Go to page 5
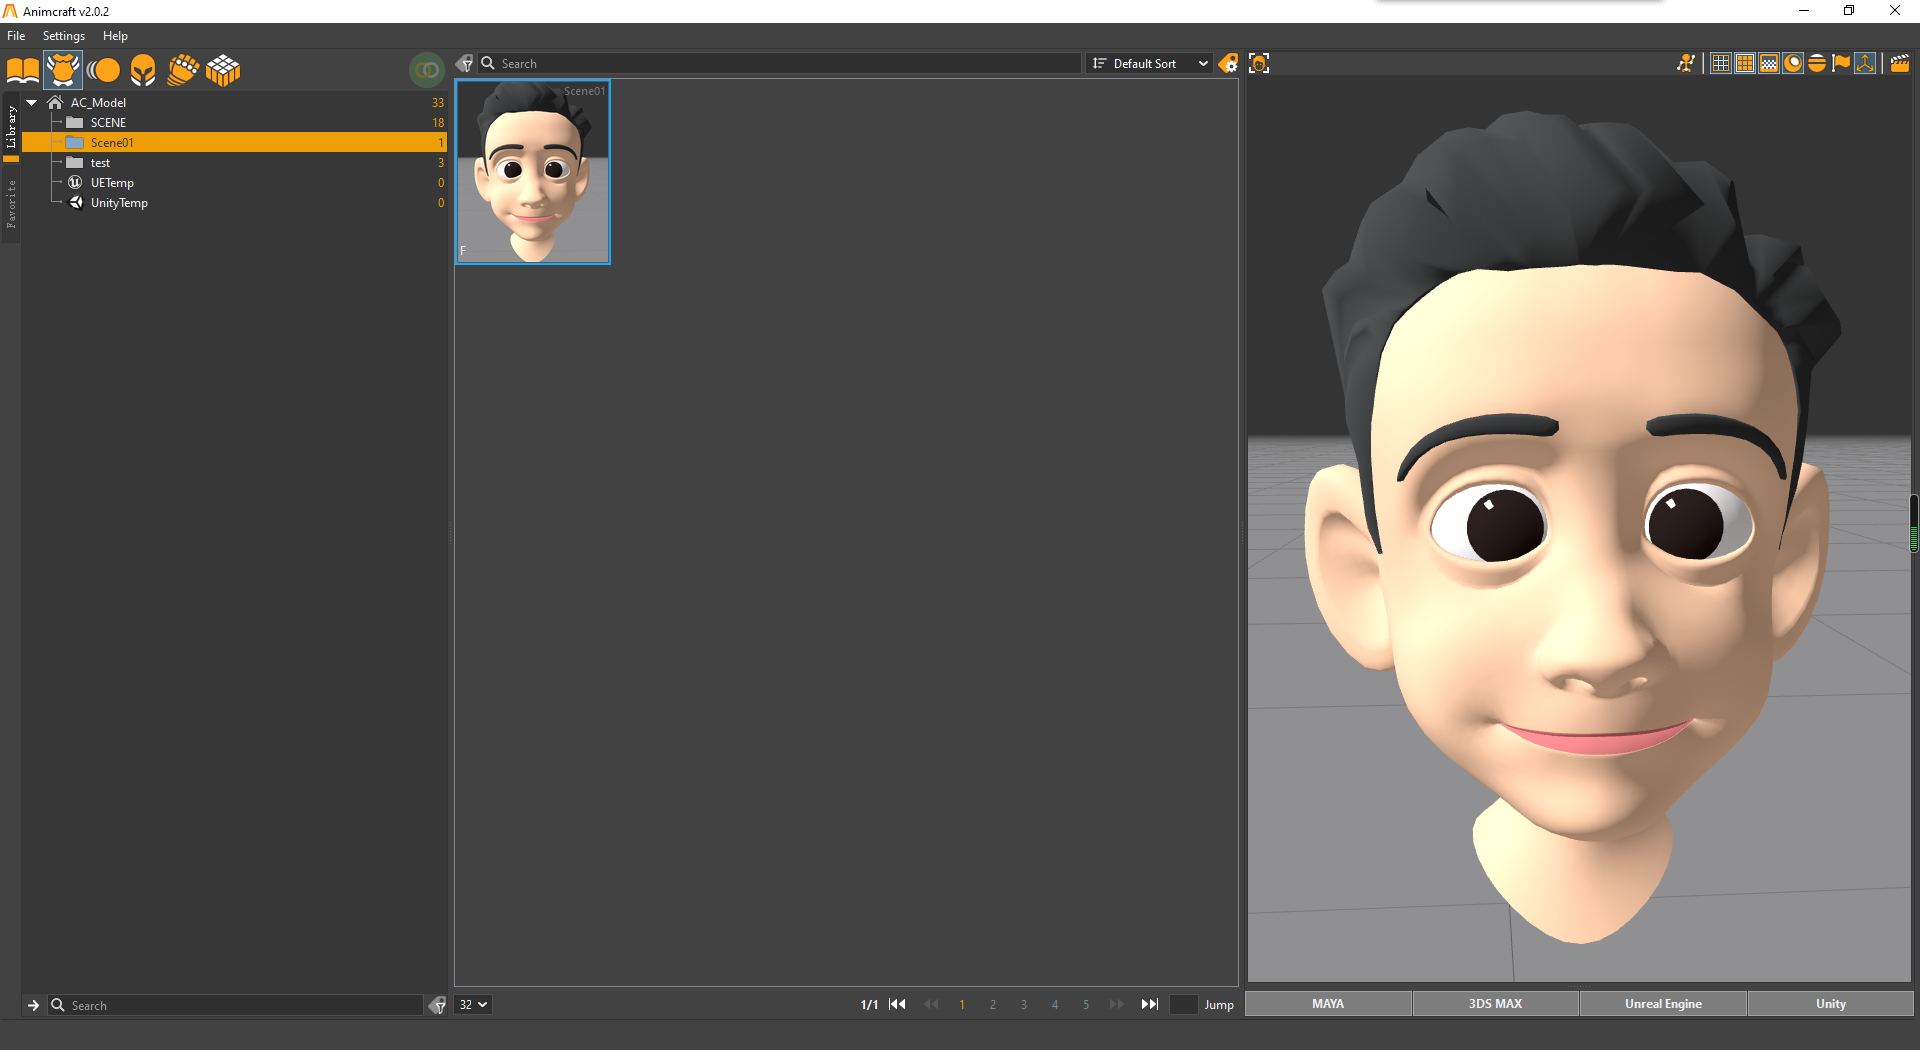Screen dimensions: 1920x1050 pos(1086,1004)
